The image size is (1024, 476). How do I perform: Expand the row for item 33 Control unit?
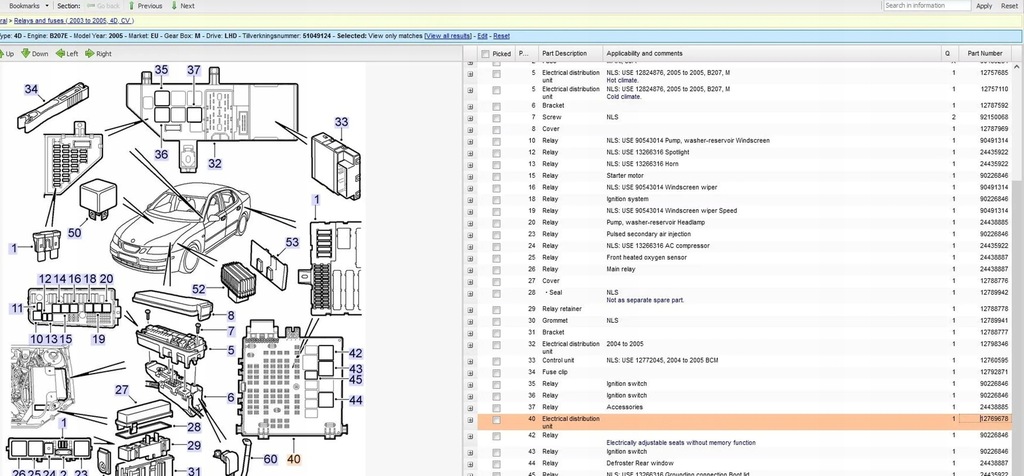(x=471, y=359)
